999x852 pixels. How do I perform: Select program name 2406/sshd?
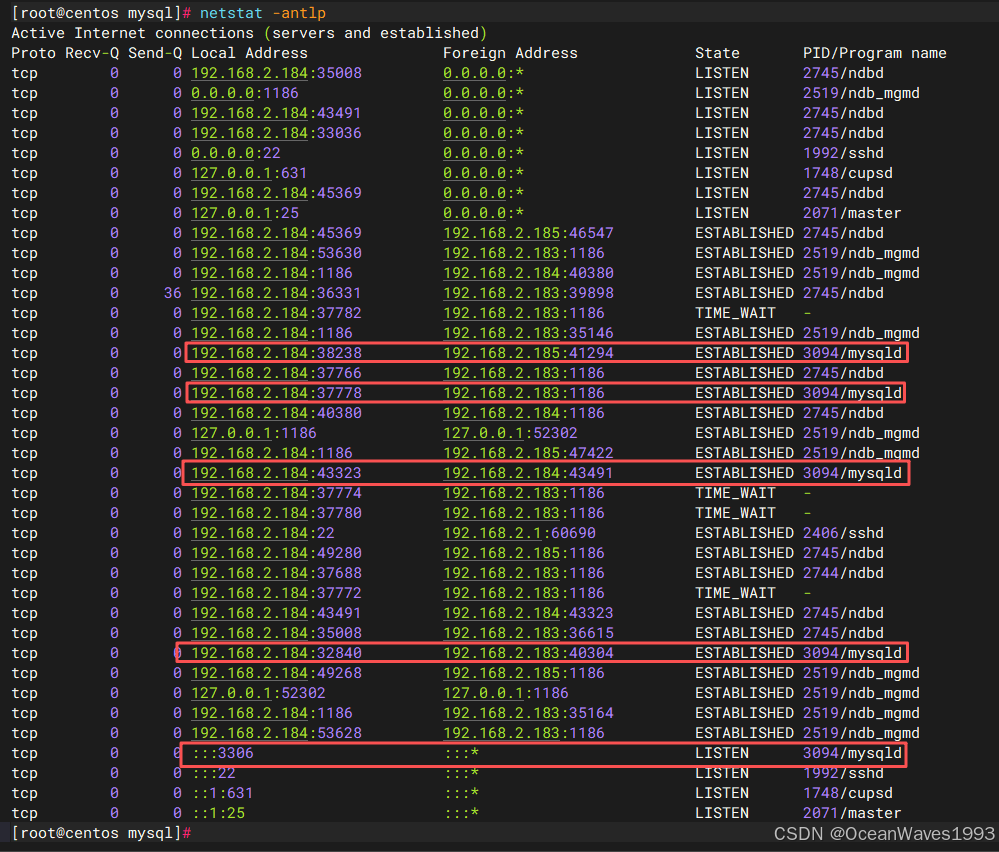click(844, 533)
